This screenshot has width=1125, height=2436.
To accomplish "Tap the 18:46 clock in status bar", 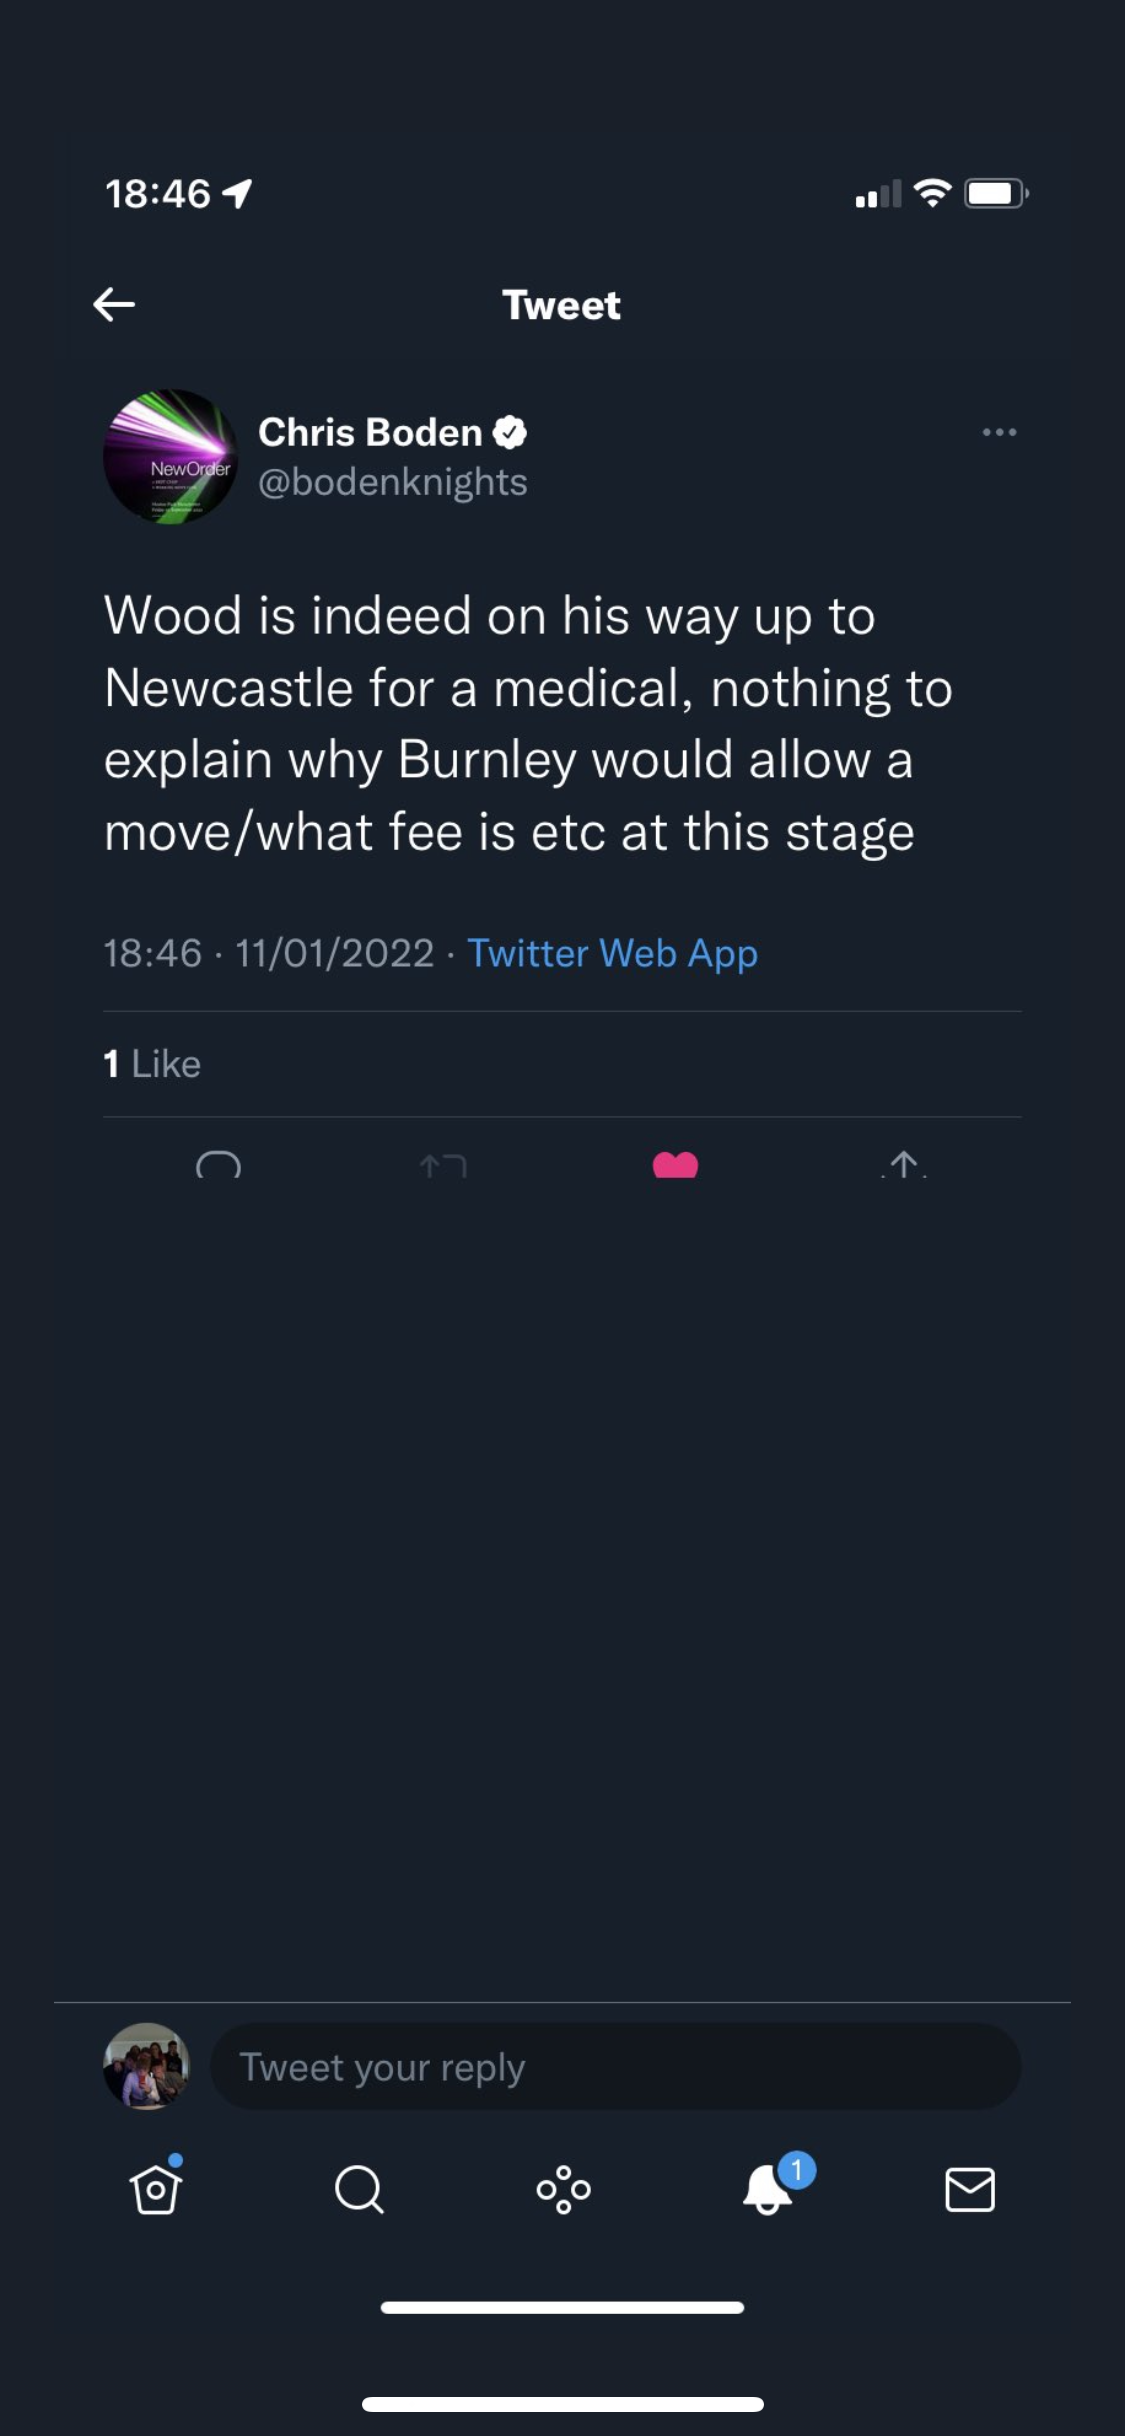I will click(x=158, y=193).
